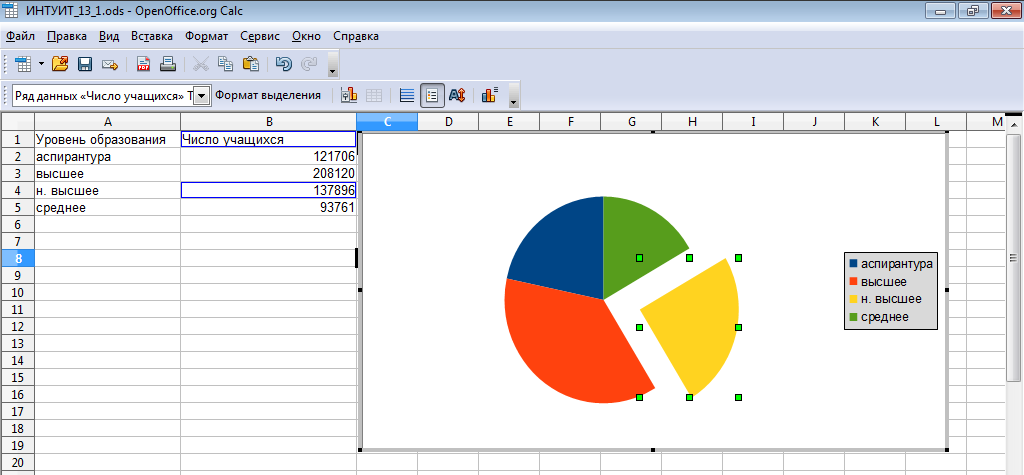
Task: Send document as e-mail icon
Action: [x=110, y=64]
